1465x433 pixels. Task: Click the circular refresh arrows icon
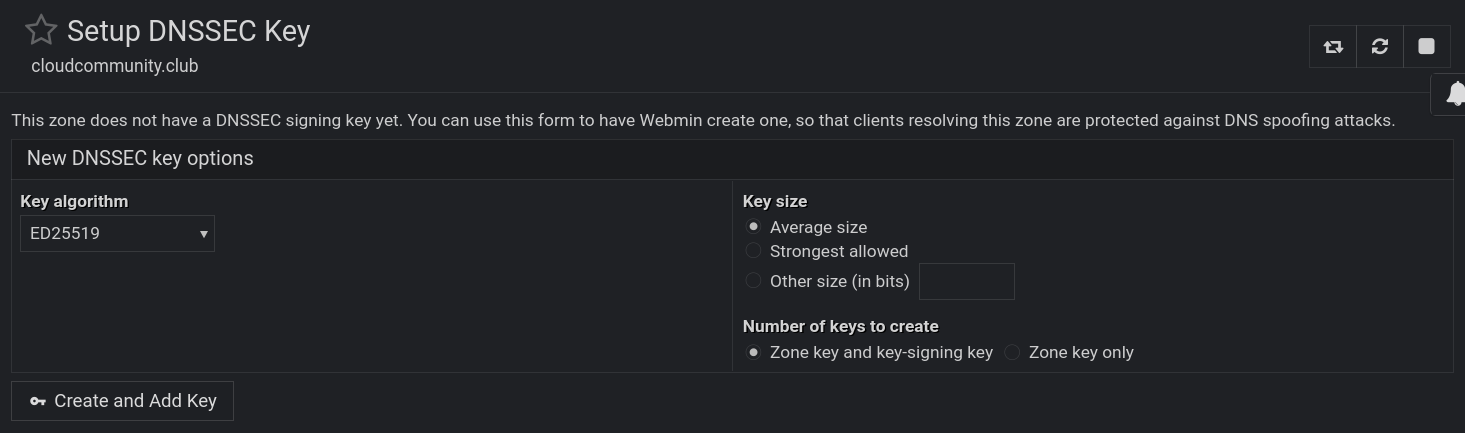tap(1380, 47)
